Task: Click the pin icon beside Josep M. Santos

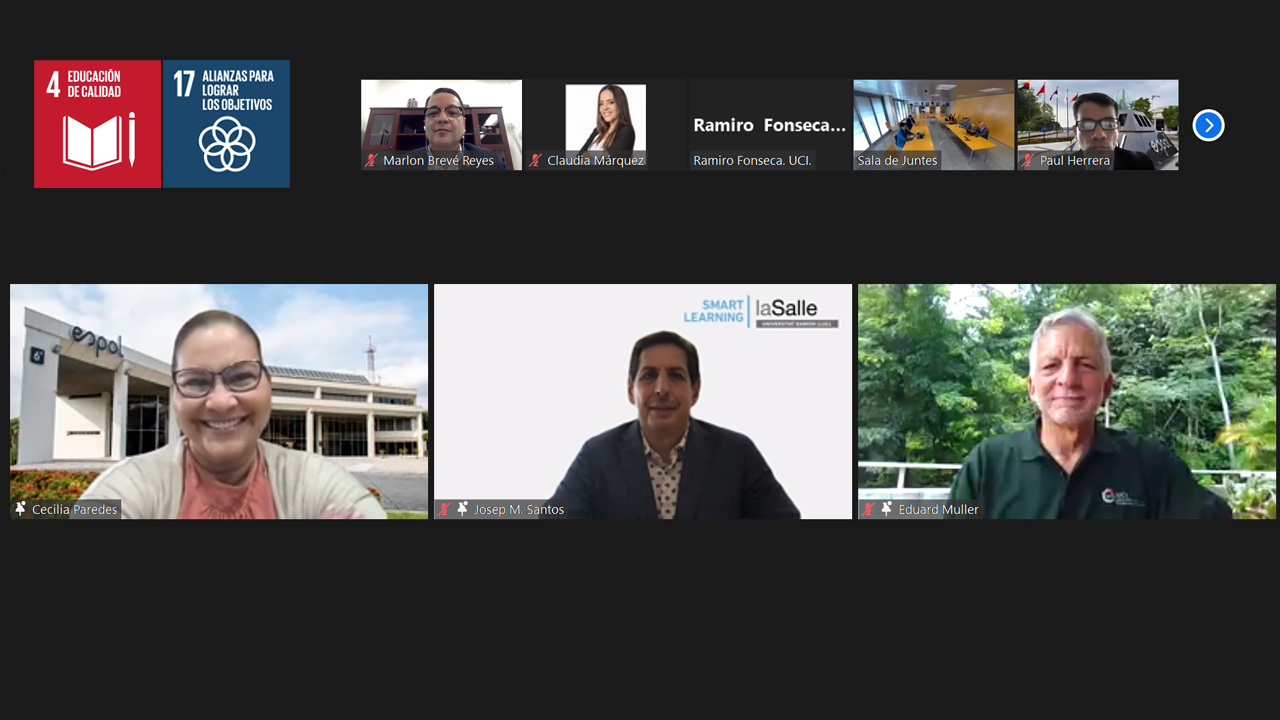Action: (x=462, y=509)
